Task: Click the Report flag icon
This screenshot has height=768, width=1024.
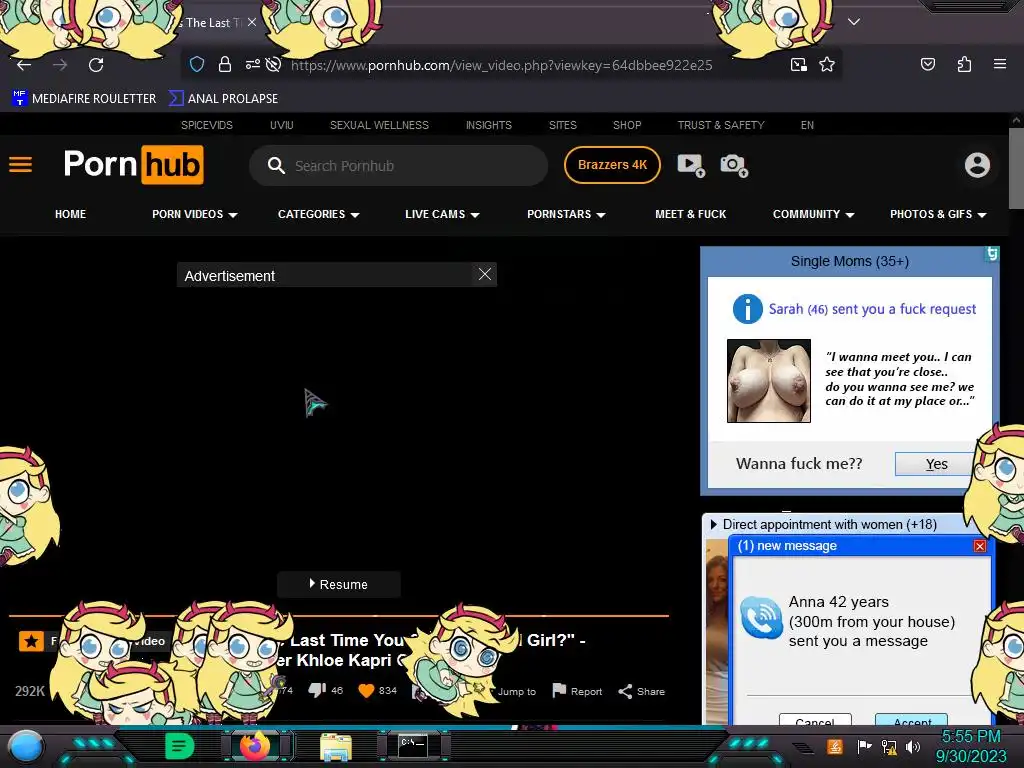Action: 559,691
